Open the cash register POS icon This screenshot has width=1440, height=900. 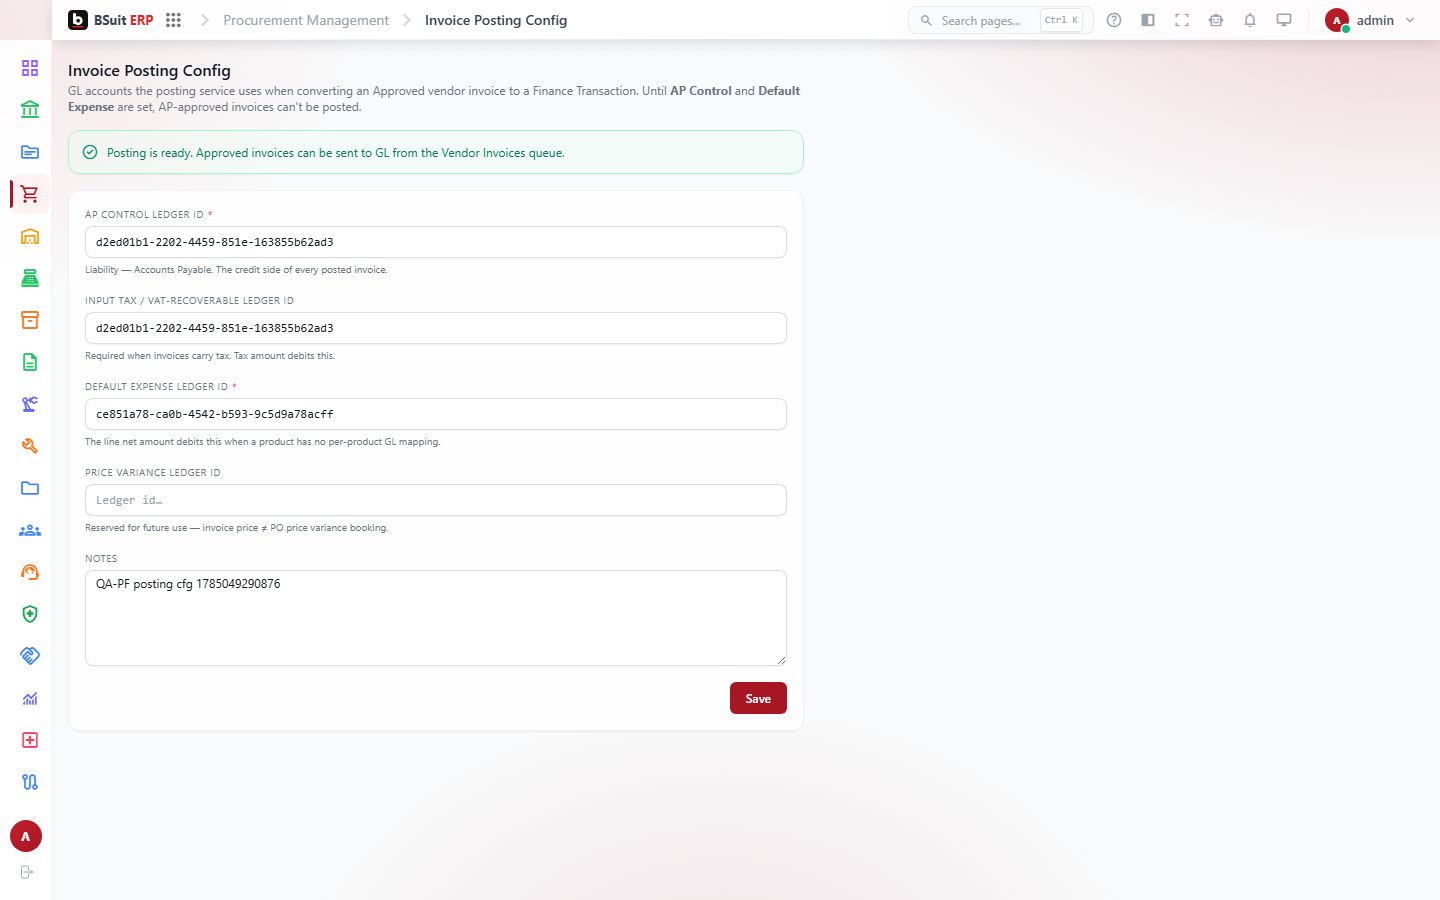[x=30, y=278]
